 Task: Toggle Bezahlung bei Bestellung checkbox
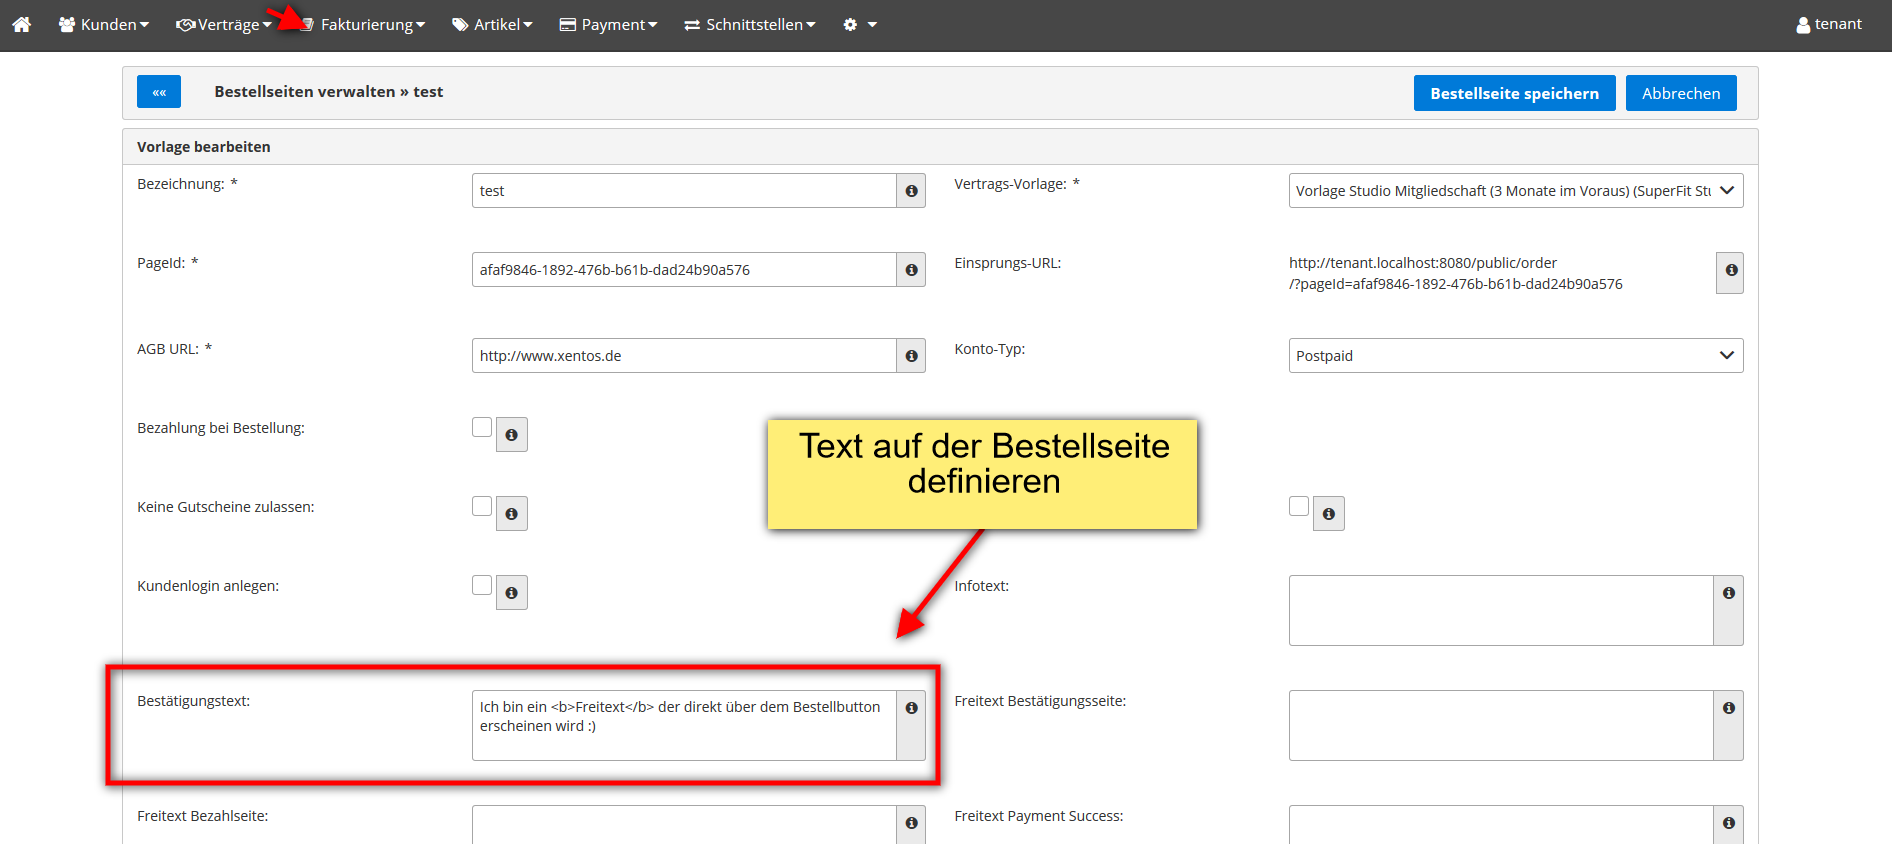482,427
